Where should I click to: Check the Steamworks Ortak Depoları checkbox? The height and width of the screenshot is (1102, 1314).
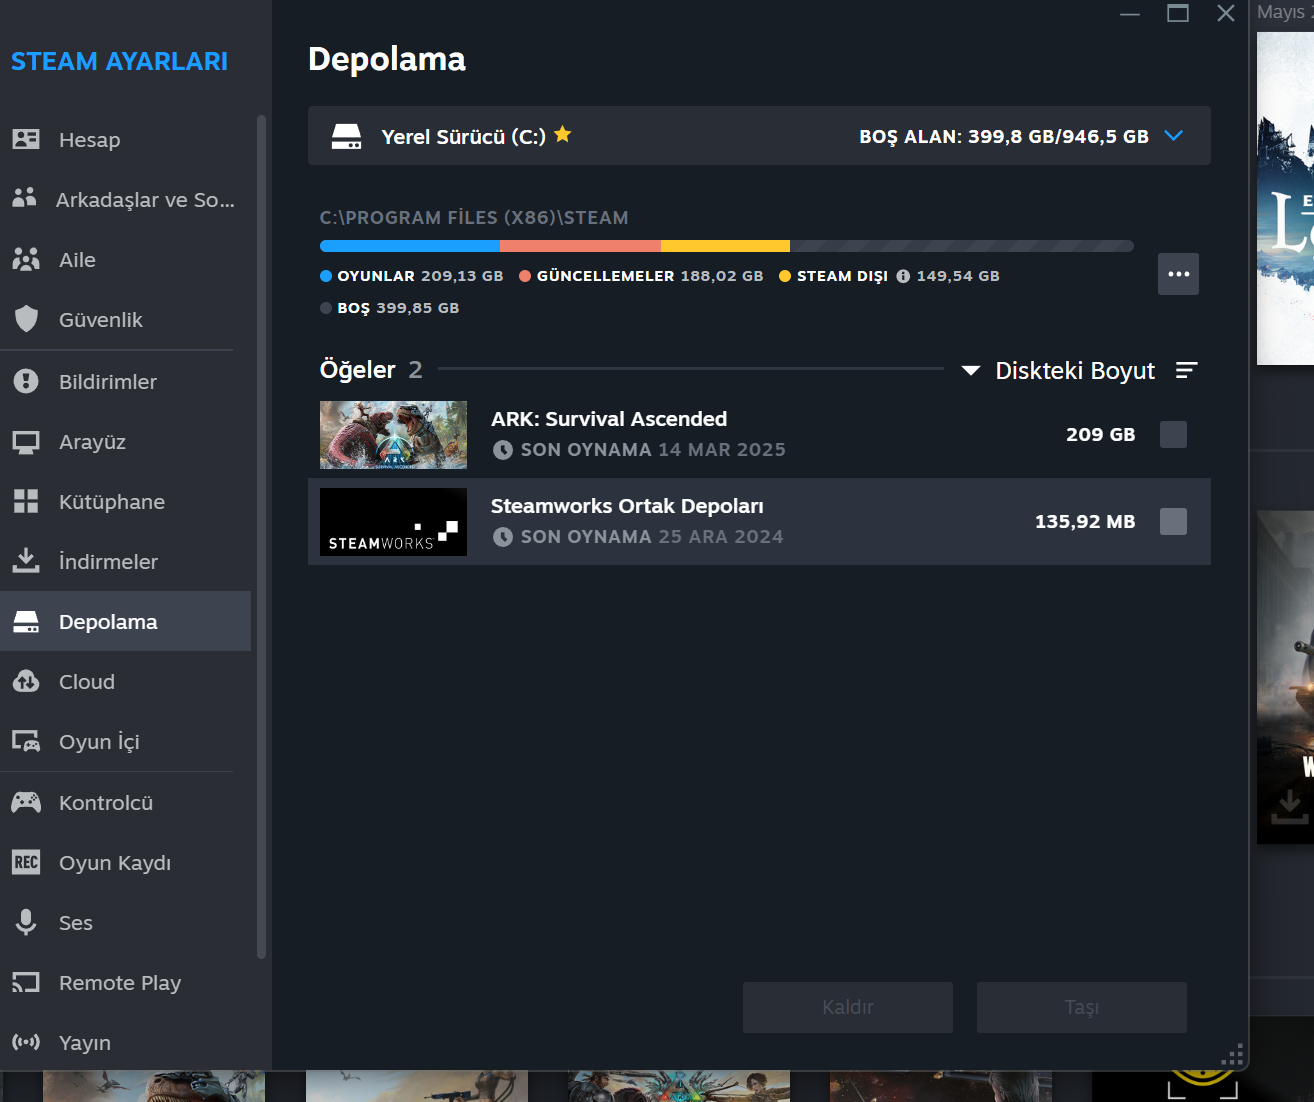tap(1173, 521)
